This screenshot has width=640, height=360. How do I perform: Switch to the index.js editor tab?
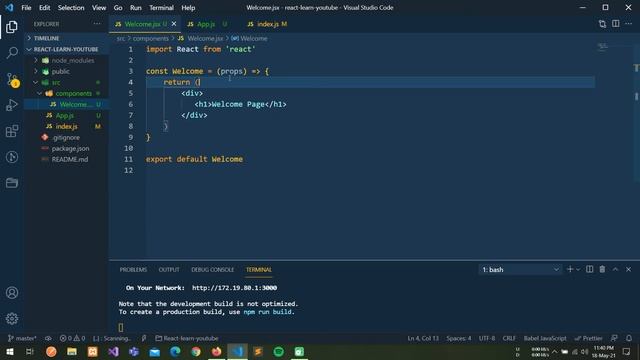click(267, 24)
